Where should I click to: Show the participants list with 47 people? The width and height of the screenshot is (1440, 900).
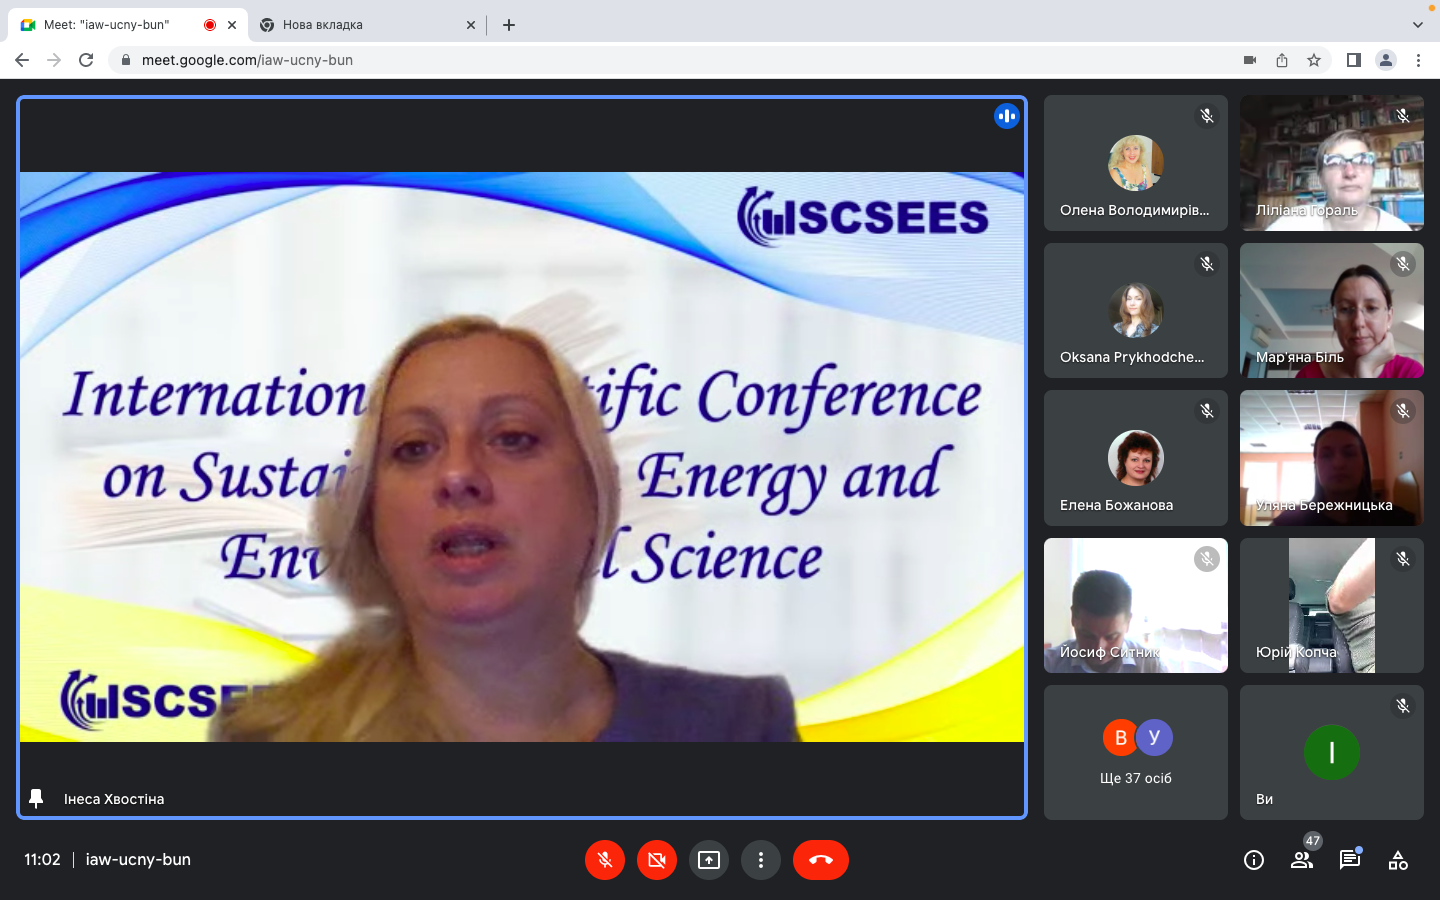coord(1302,860)
